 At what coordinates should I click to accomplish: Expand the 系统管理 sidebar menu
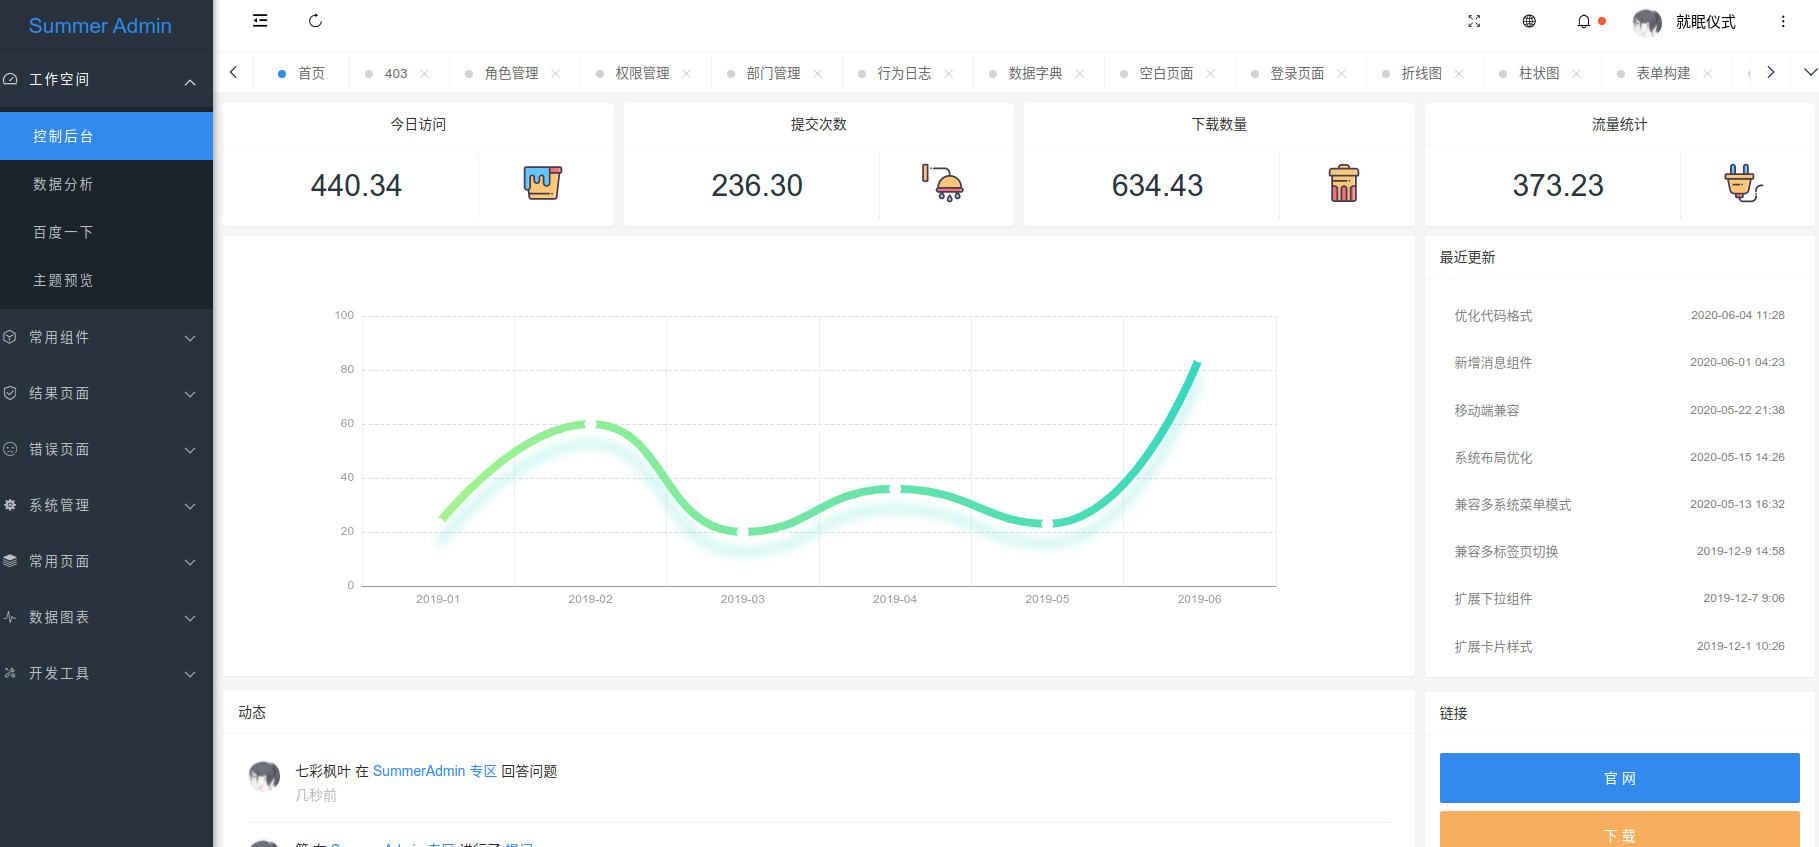coord(106,506)
